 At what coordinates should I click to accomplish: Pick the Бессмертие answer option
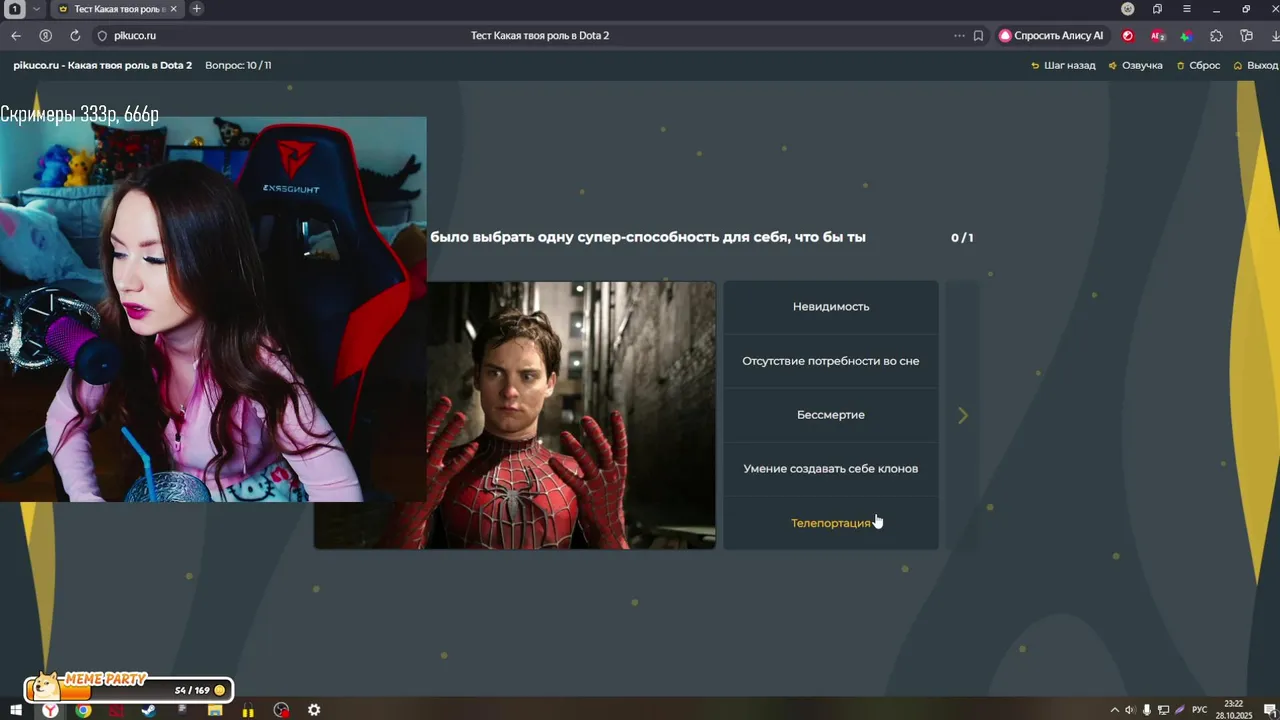pos(831,415)
